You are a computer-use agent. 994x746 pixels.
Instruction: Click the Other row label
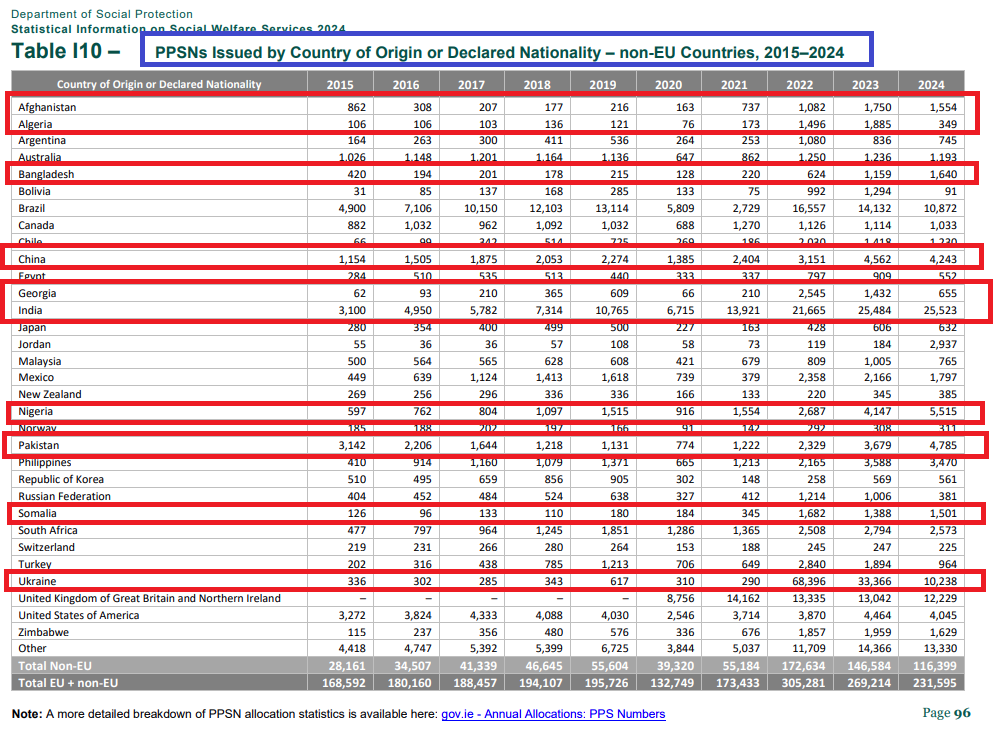(x=32, y=648)
